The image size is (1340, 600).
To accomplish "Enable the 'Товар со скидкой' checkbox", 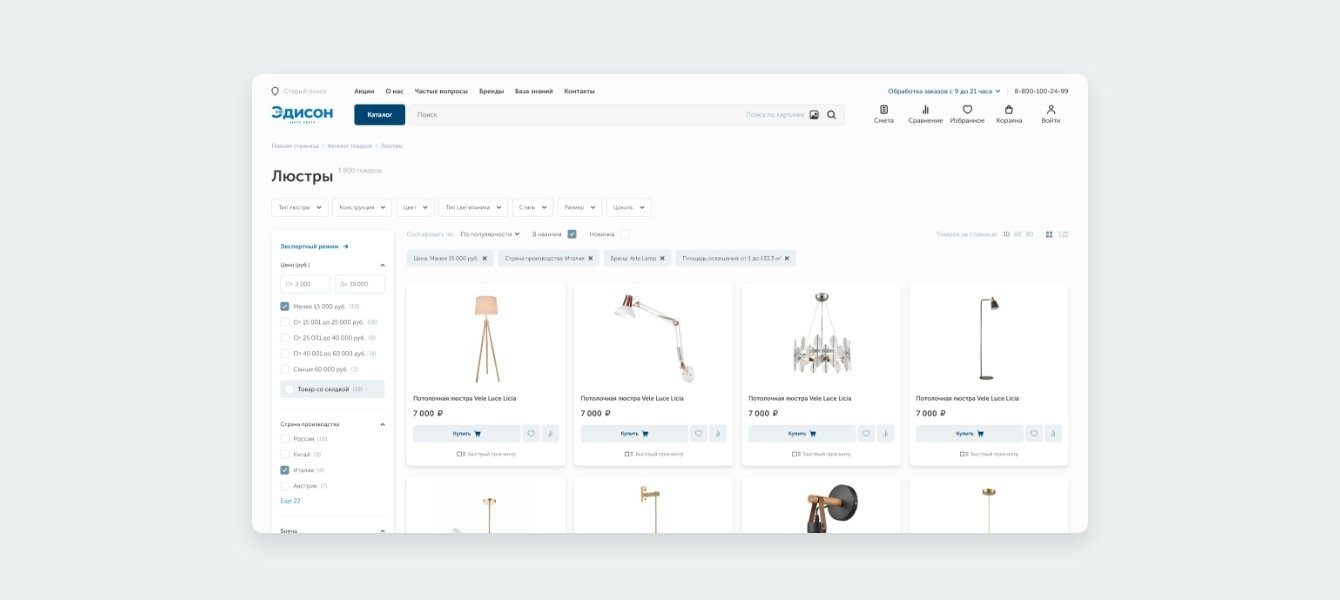I will point(289,389).
